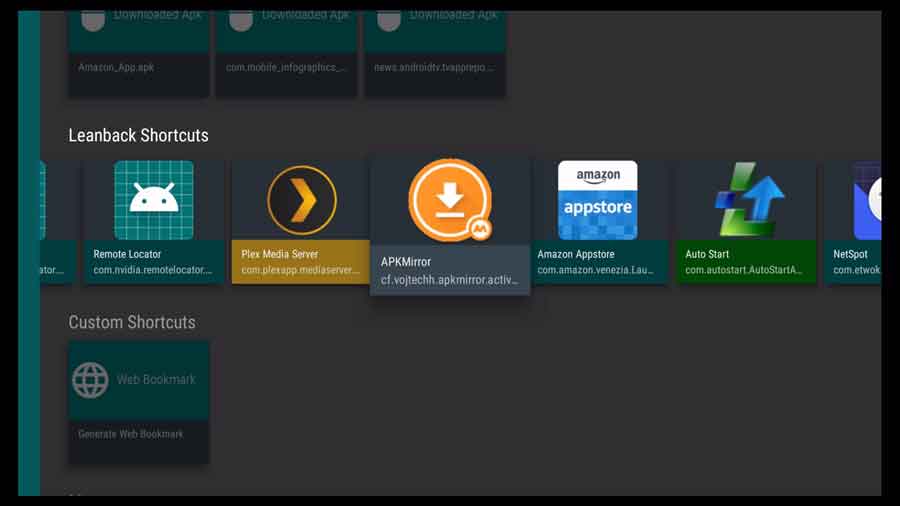This screenshot has height=506, width=900.
Task: Click the Web Bookmark card title
Action: (x=156, y=380)
